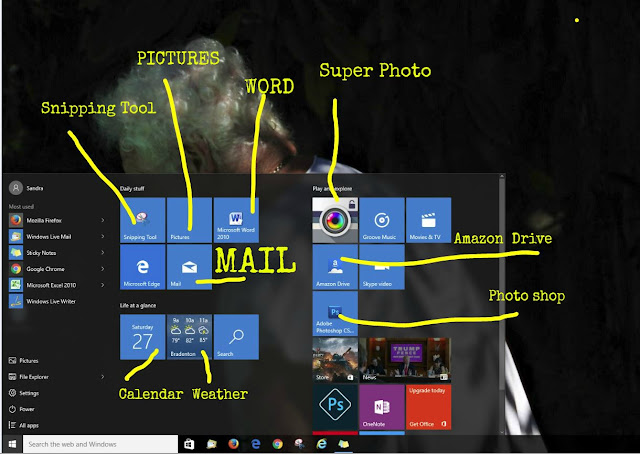Image resolution: width=640 pixels, height=454 pixels.
Task: Open Microsoft Edge from the taskbar
Action: tap(256, 444)
